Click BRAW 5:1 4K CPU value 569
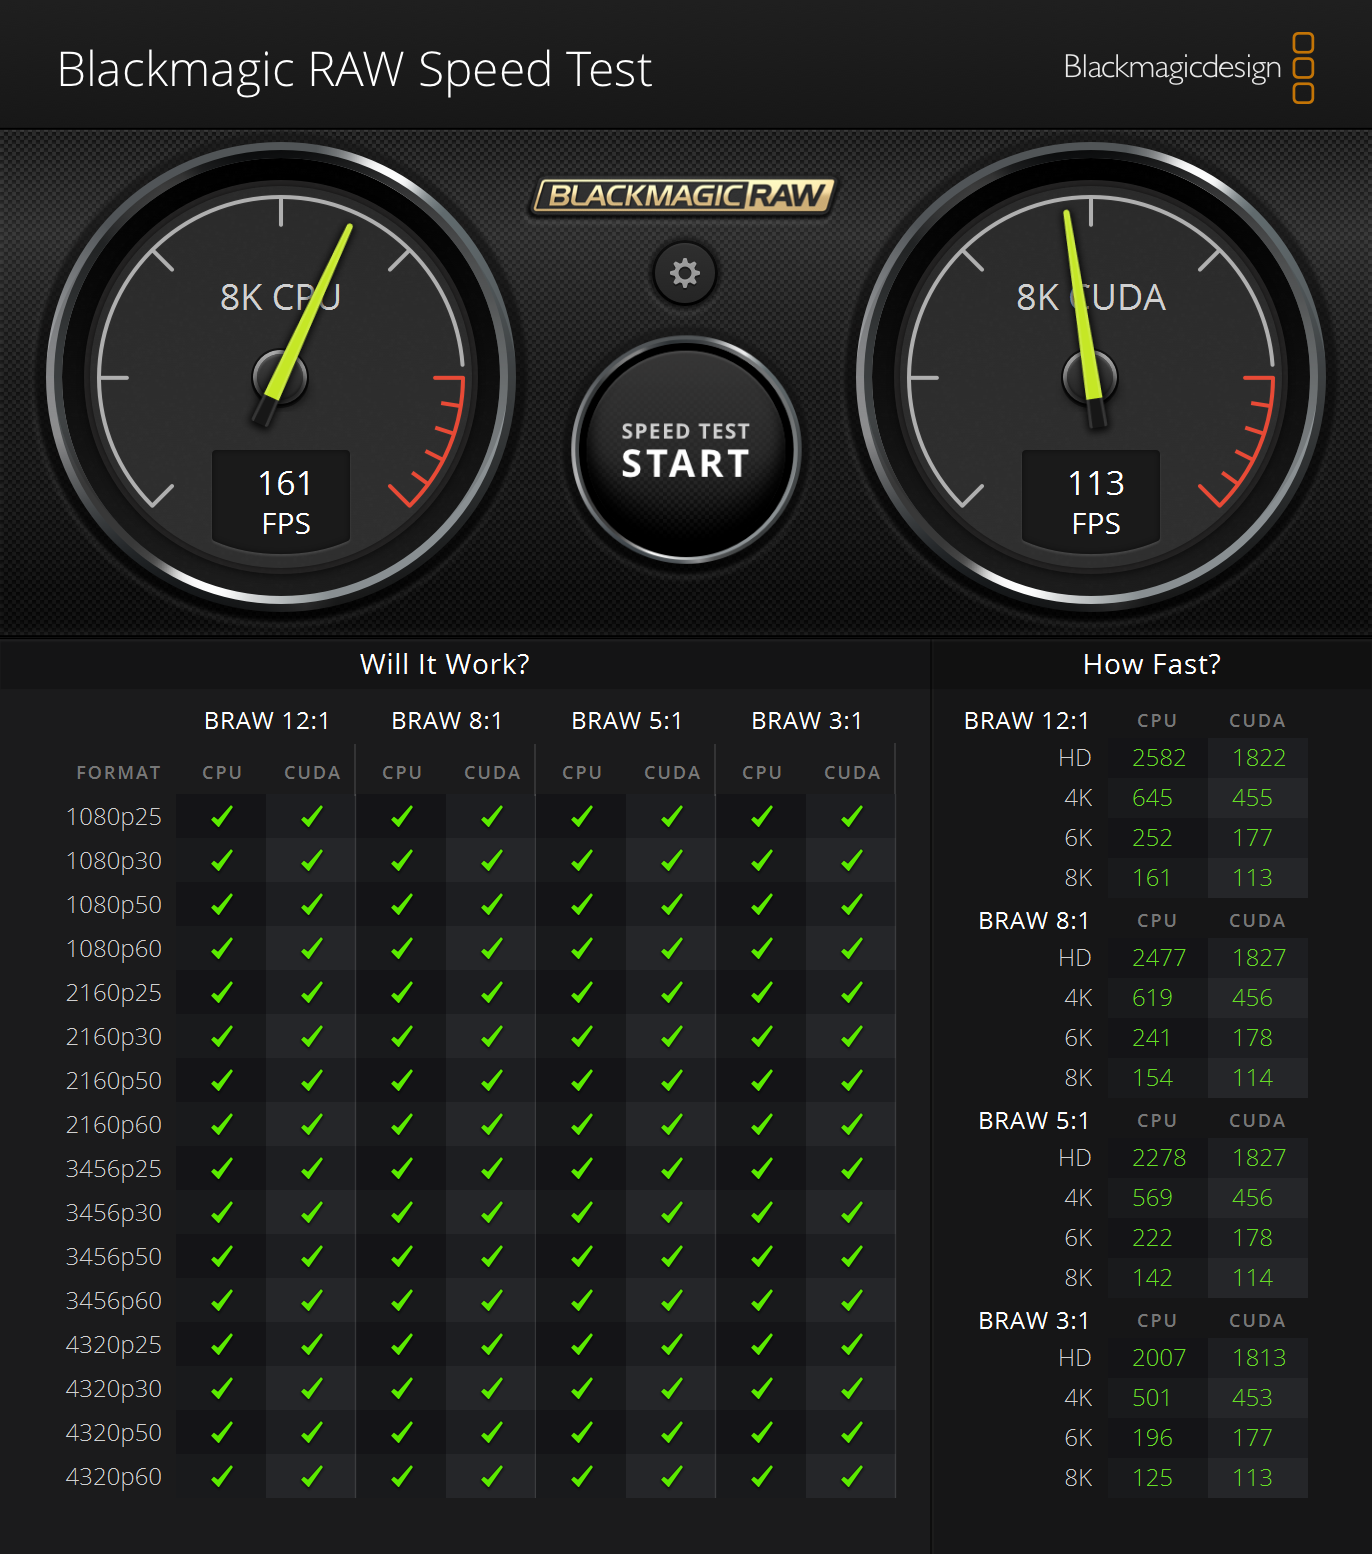 click(x=1152, y=1198)
